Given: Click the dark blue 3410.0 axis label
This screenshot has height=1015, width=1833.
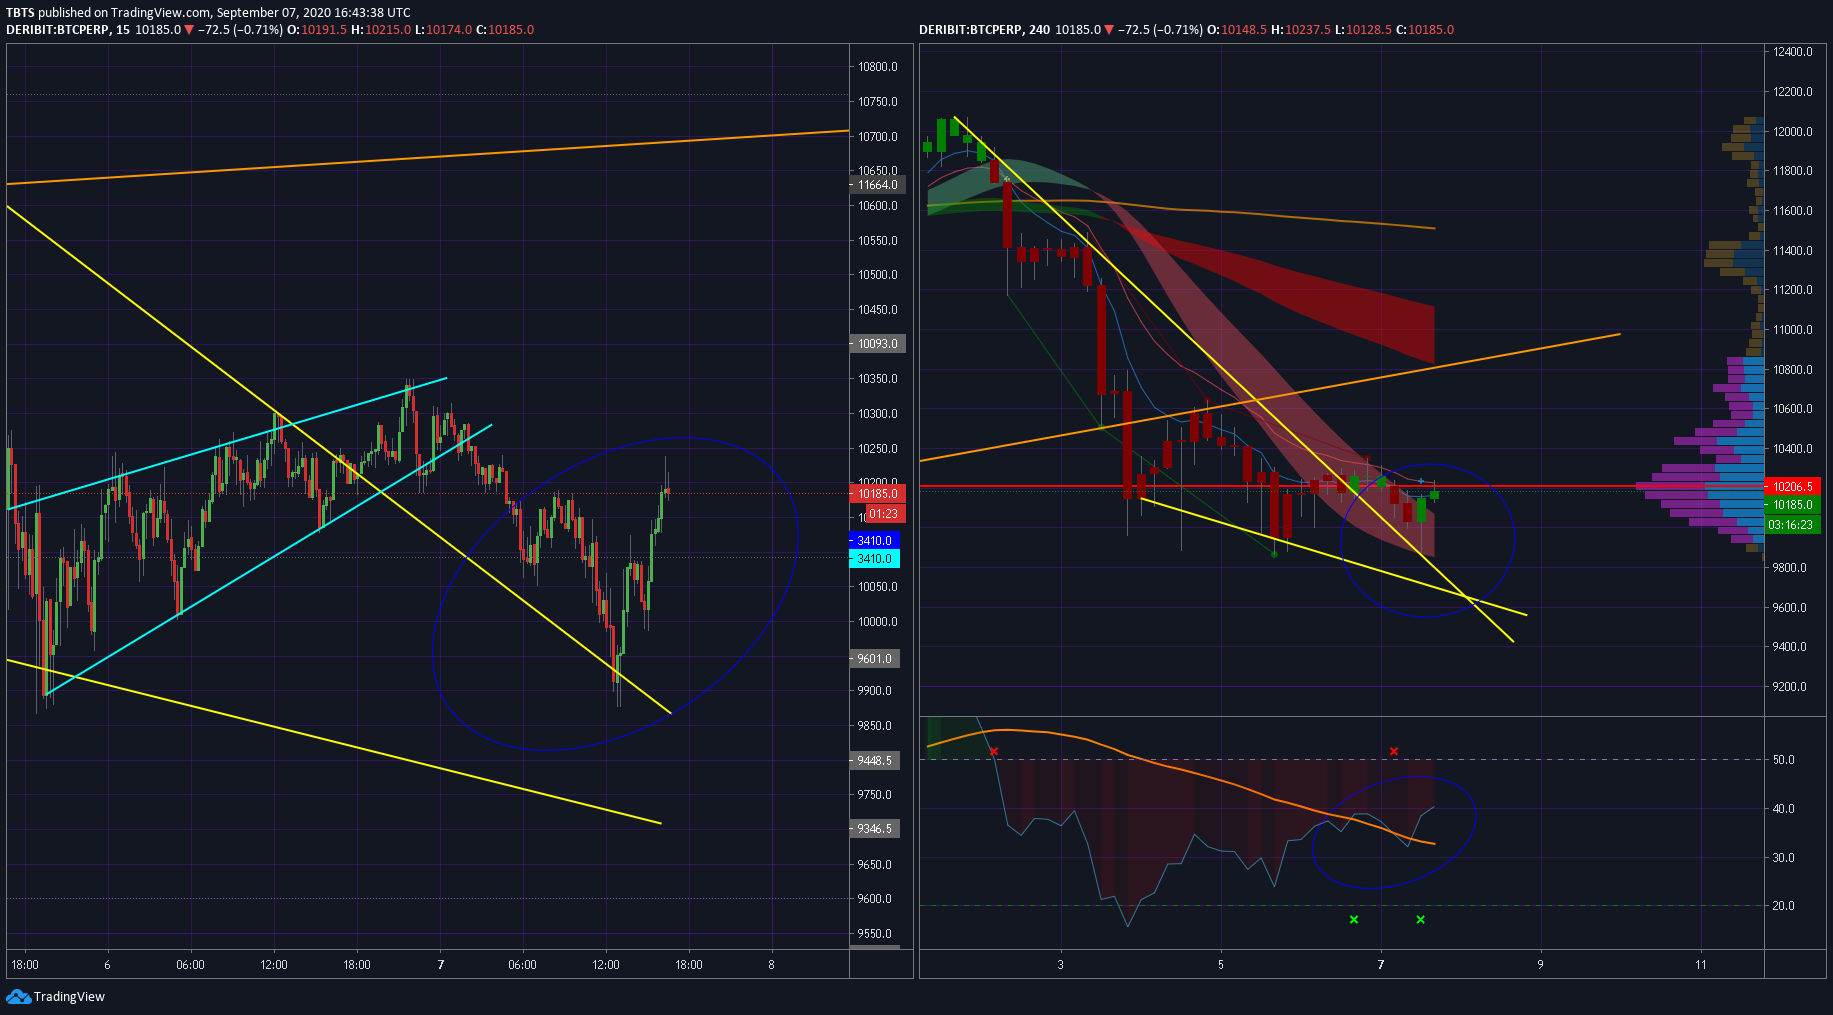Looking at the screenshot, I should 874,541.
